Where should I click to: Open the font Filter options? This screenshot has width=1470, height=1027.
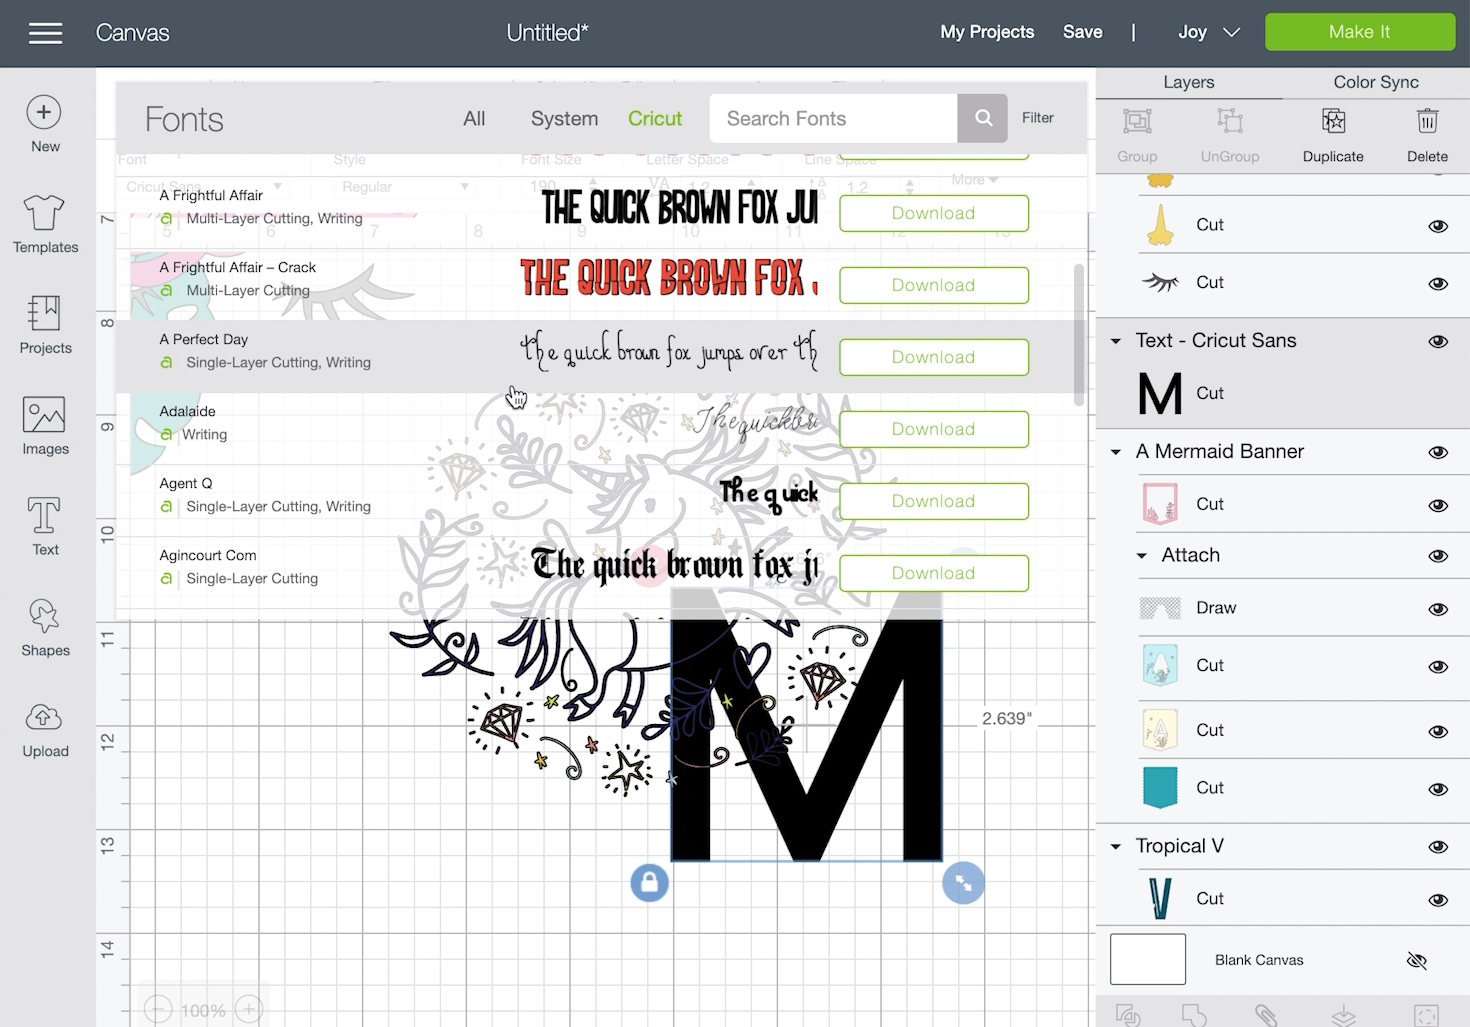pos(1037,118)
